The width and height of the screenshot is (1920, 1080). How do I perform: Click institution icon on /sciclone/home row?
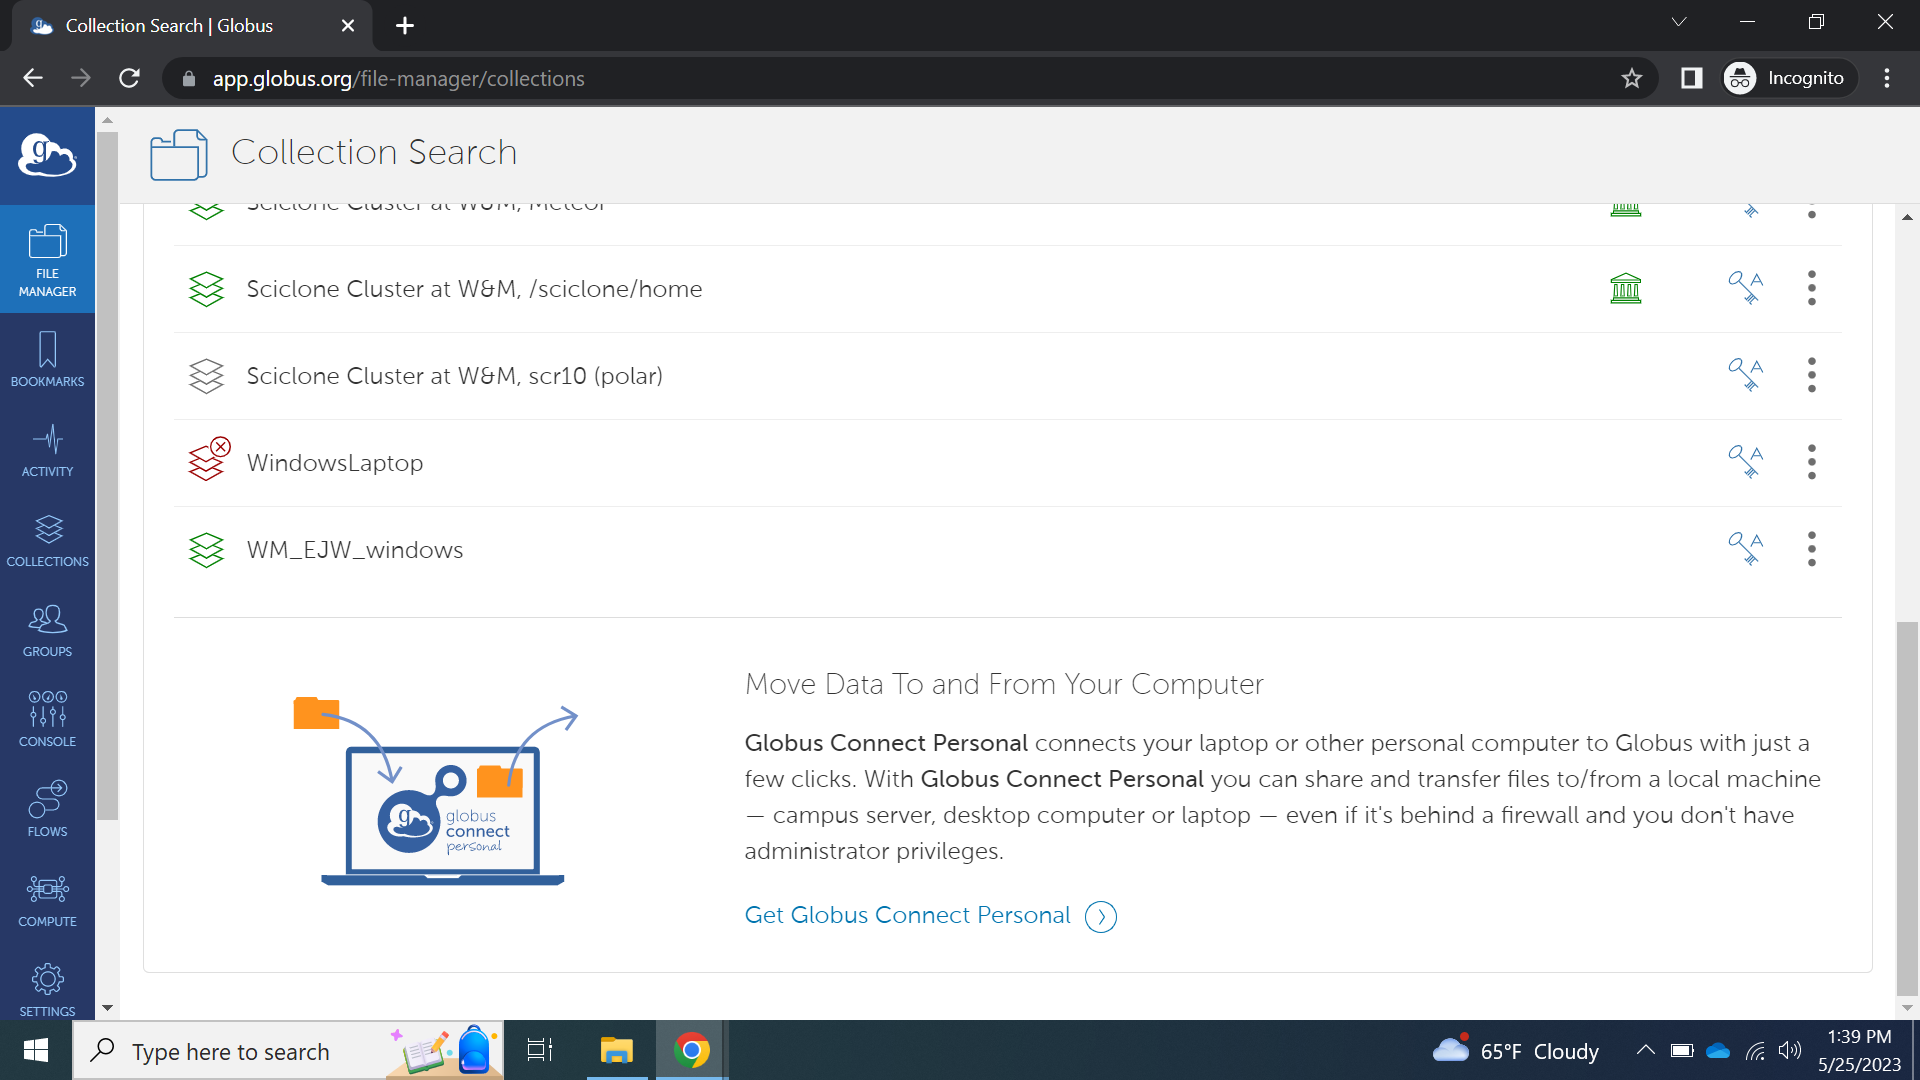coord(1625,289)
